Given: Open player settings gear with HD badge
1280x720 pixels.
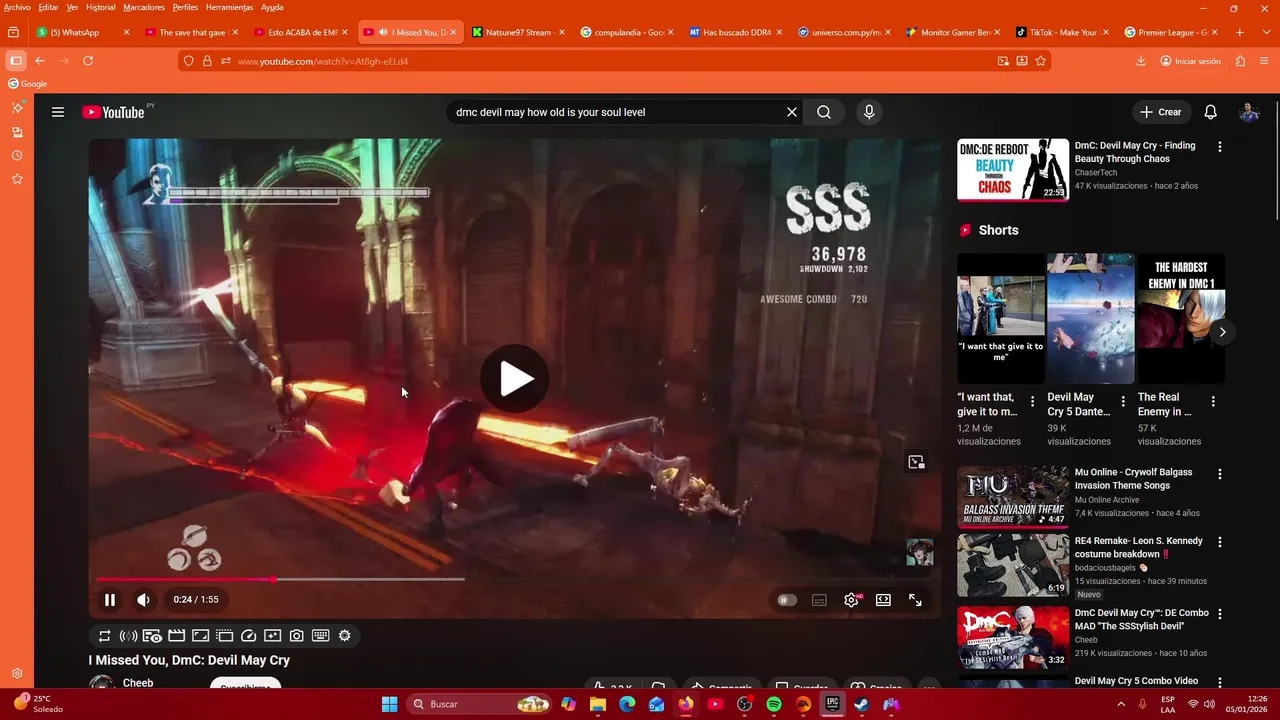Looking at the screenshot, I should point(851,600).
